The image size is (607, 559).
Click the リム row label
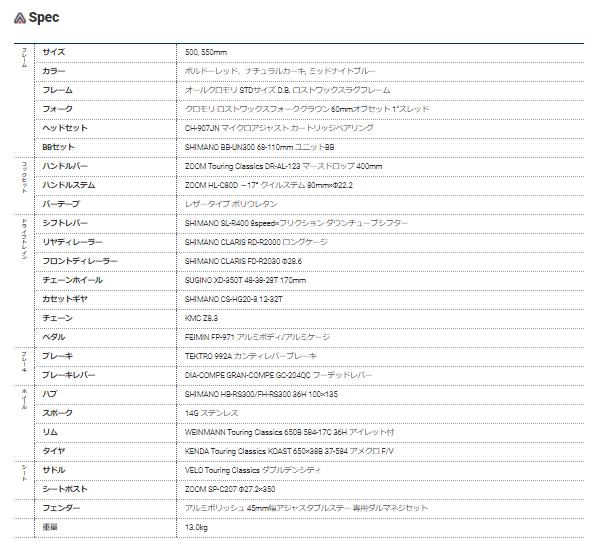[x=50, y=432]
